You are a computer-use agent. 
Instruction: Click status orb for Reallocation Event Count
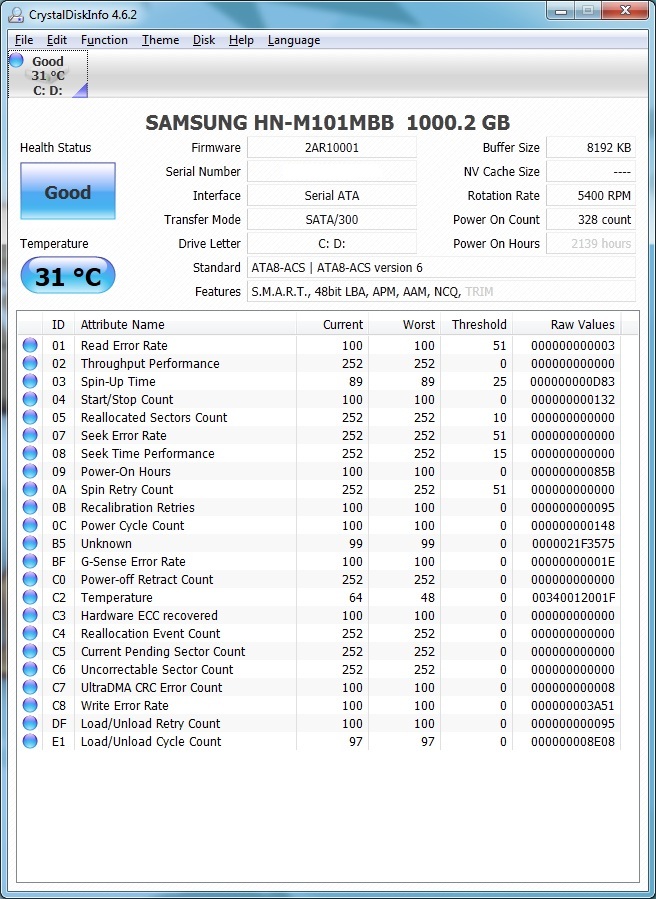[30, 633]
